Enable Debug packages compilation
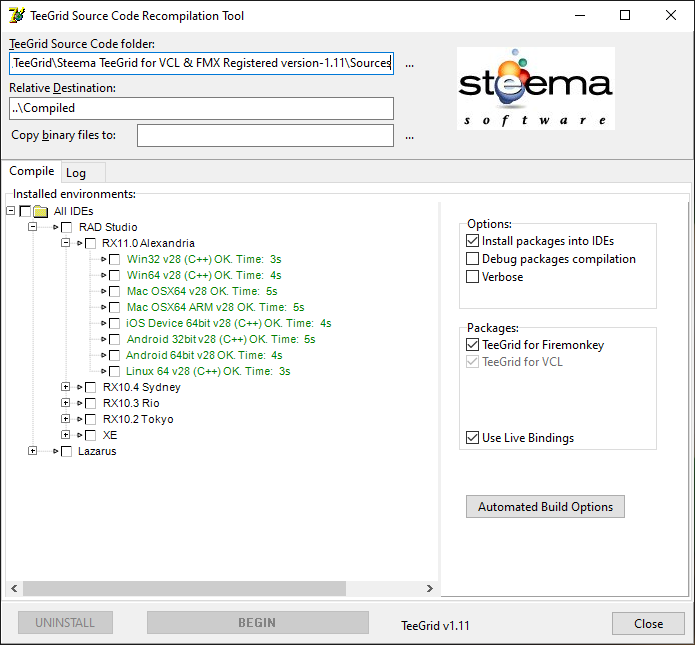The height and width of the screenshot is (645, 695). pyautogui.click(x=472, y=258)
